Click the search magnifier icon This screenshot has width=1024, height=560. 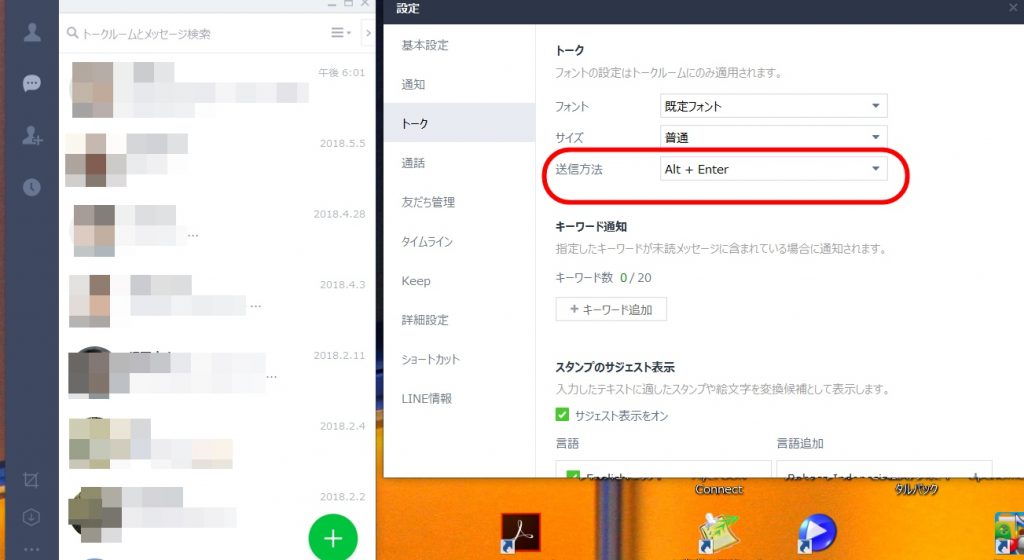point(72,33)
